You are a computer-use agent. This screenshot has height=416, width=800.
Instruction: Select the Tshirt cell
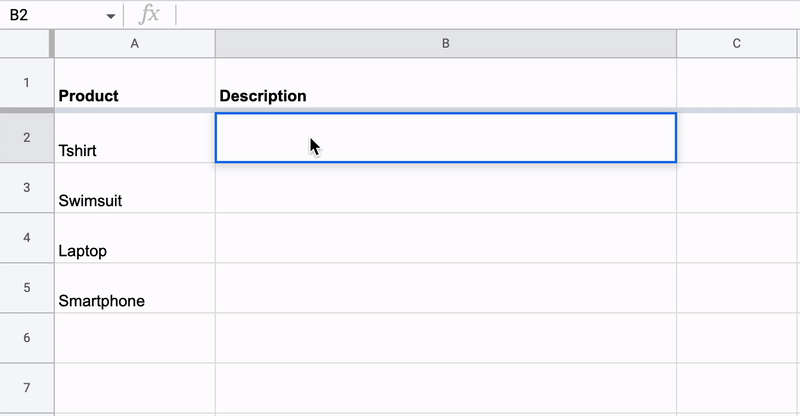tap(135, 138)
